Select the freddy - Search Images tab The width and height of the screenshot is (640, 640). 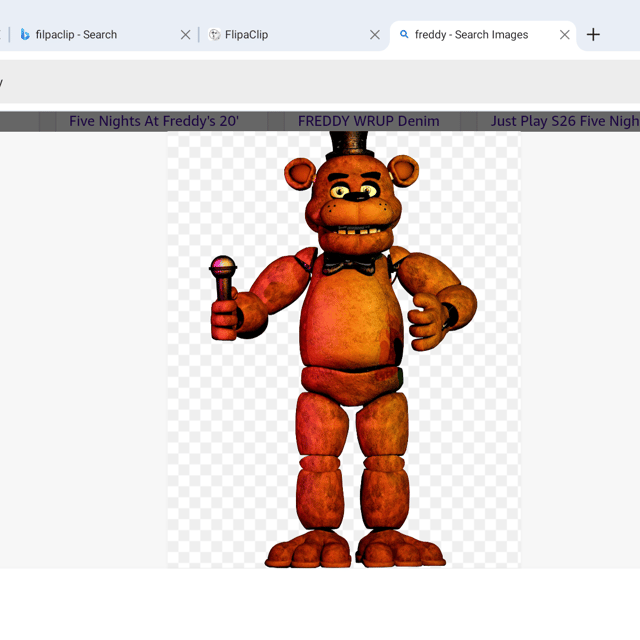pos(471,35)
